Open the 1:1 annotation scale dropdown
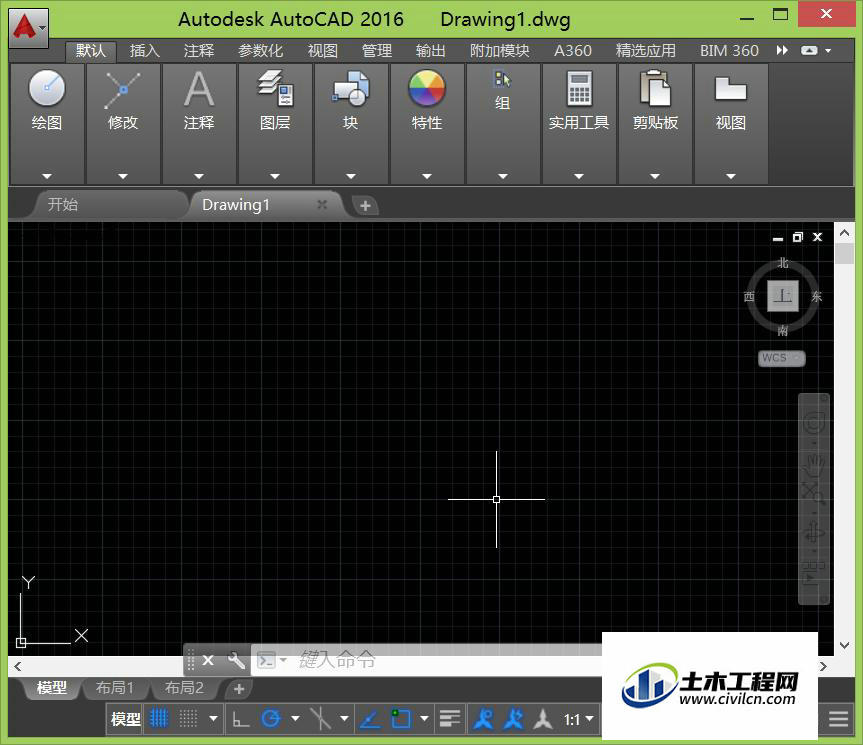 pos(579,719)
